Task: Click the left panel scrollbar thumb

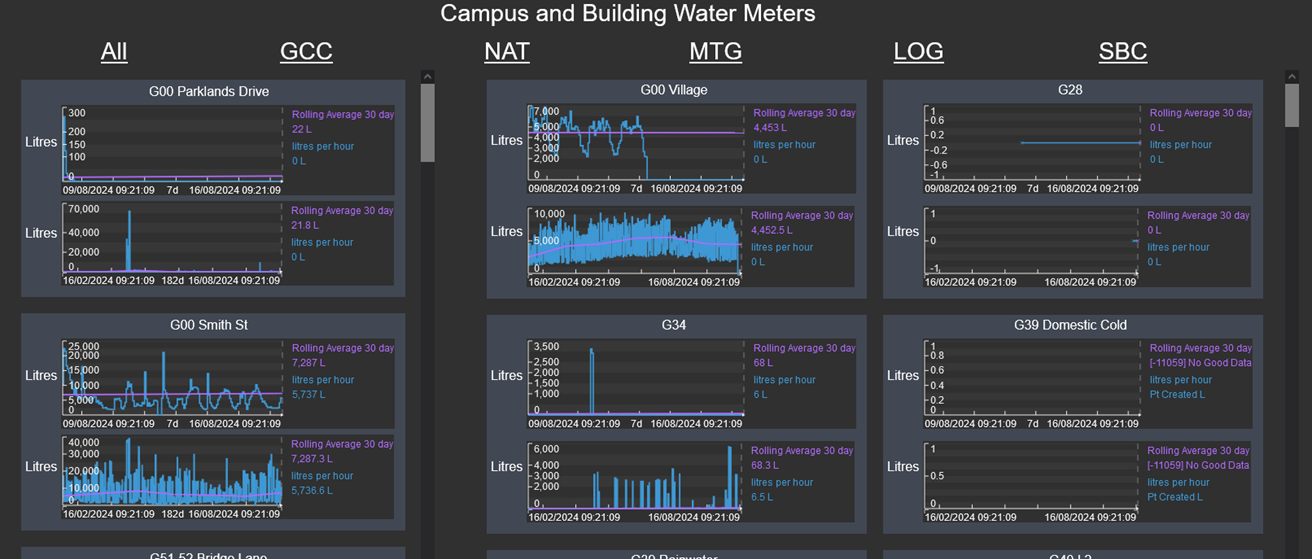Action: pos(428,122)
